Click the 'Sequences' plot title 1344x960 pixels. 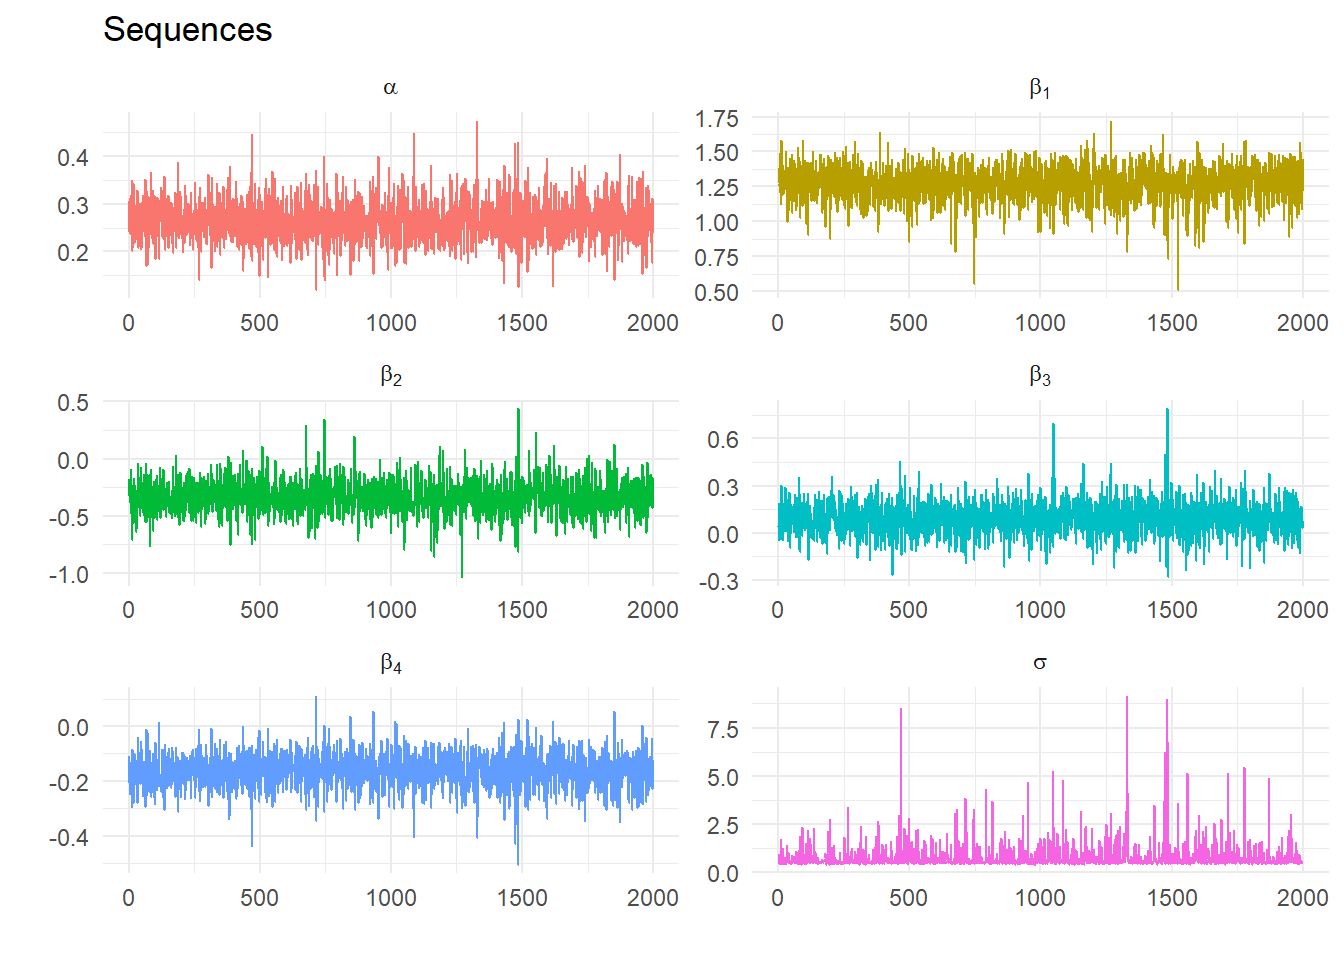click(x=187, y=30)
